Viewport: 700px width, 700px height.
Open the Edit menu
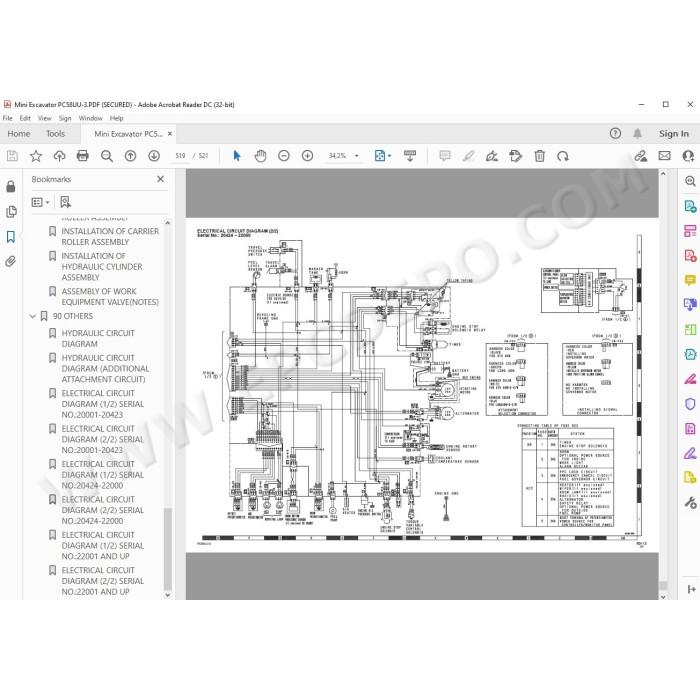click(x=25, y=118)
